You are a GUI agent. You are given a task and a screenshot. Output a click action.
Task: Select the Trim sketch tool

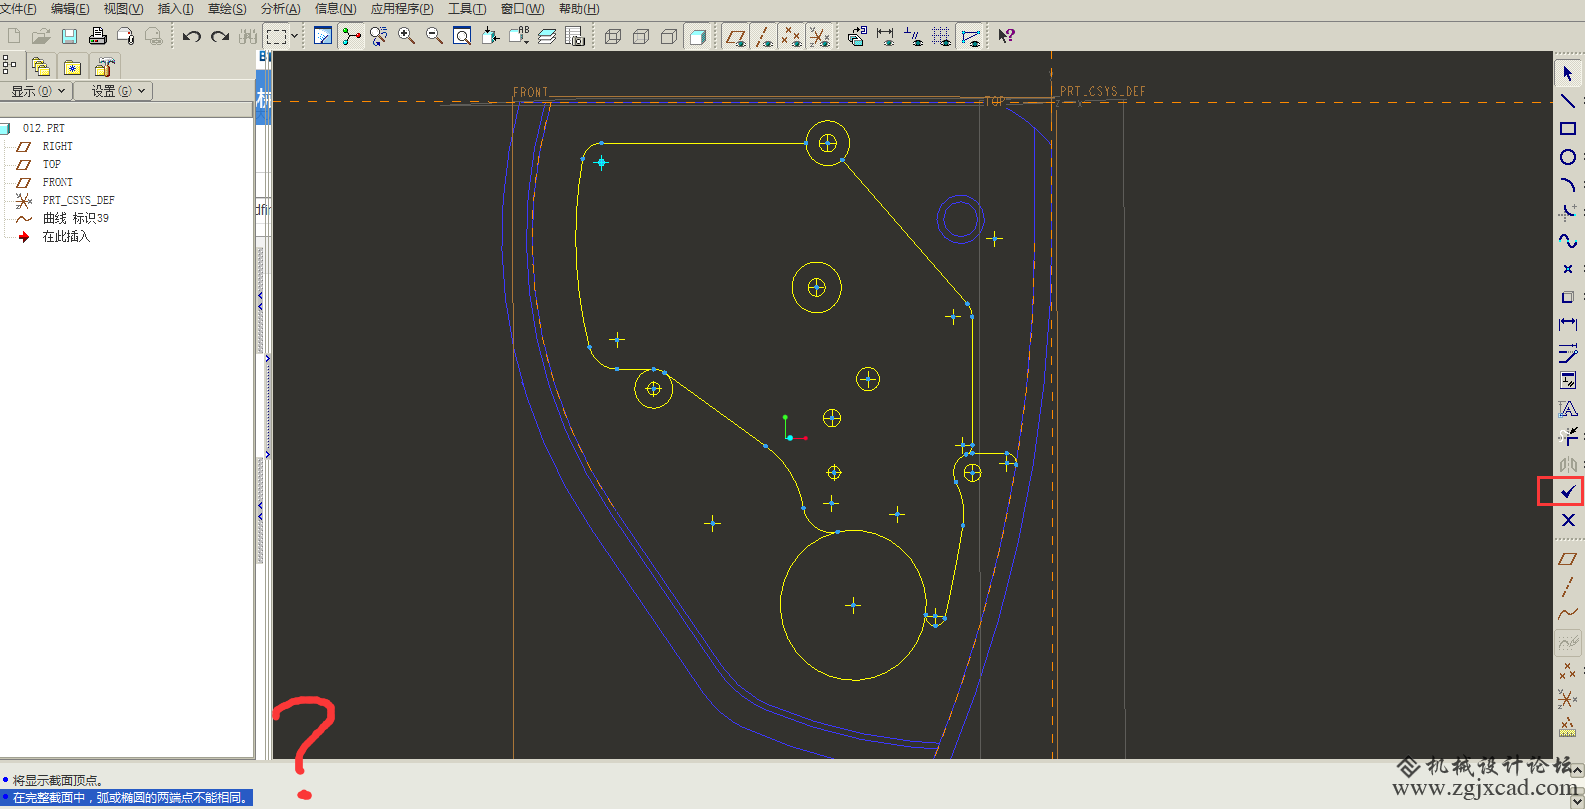1567,436
